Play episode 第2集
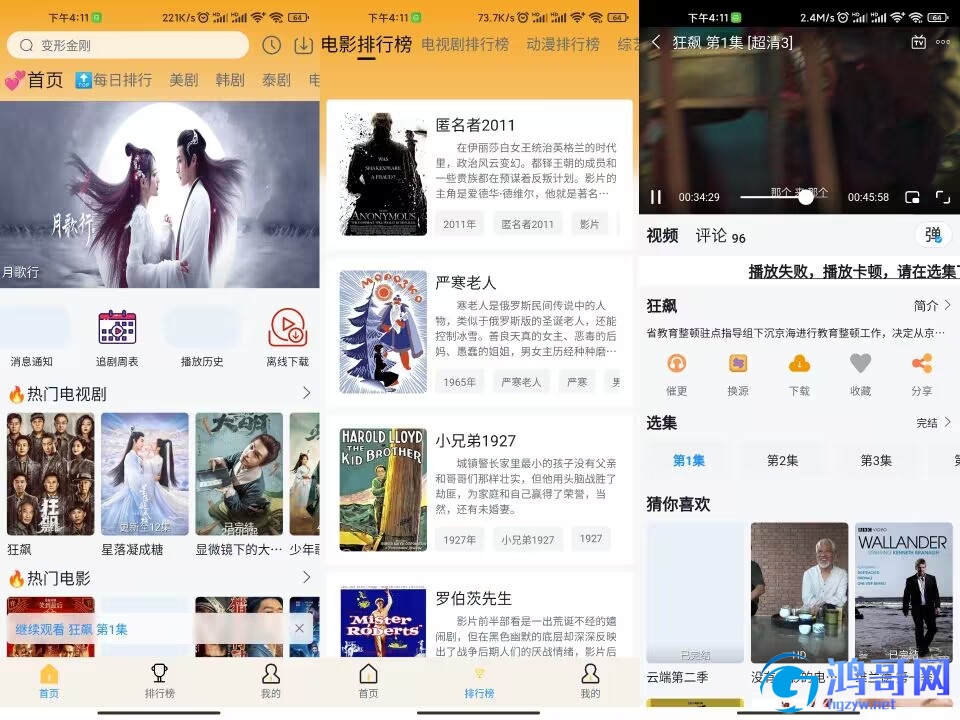 click(x=782, y=460)
